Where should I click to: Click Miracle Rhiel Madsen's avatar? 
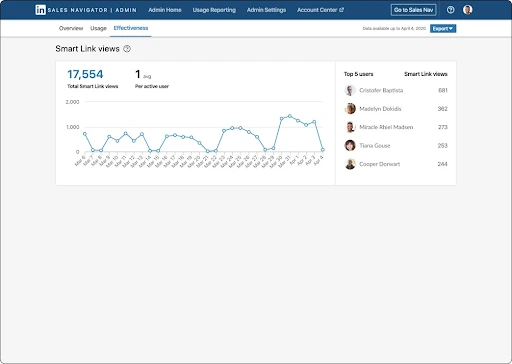(350, 127)
